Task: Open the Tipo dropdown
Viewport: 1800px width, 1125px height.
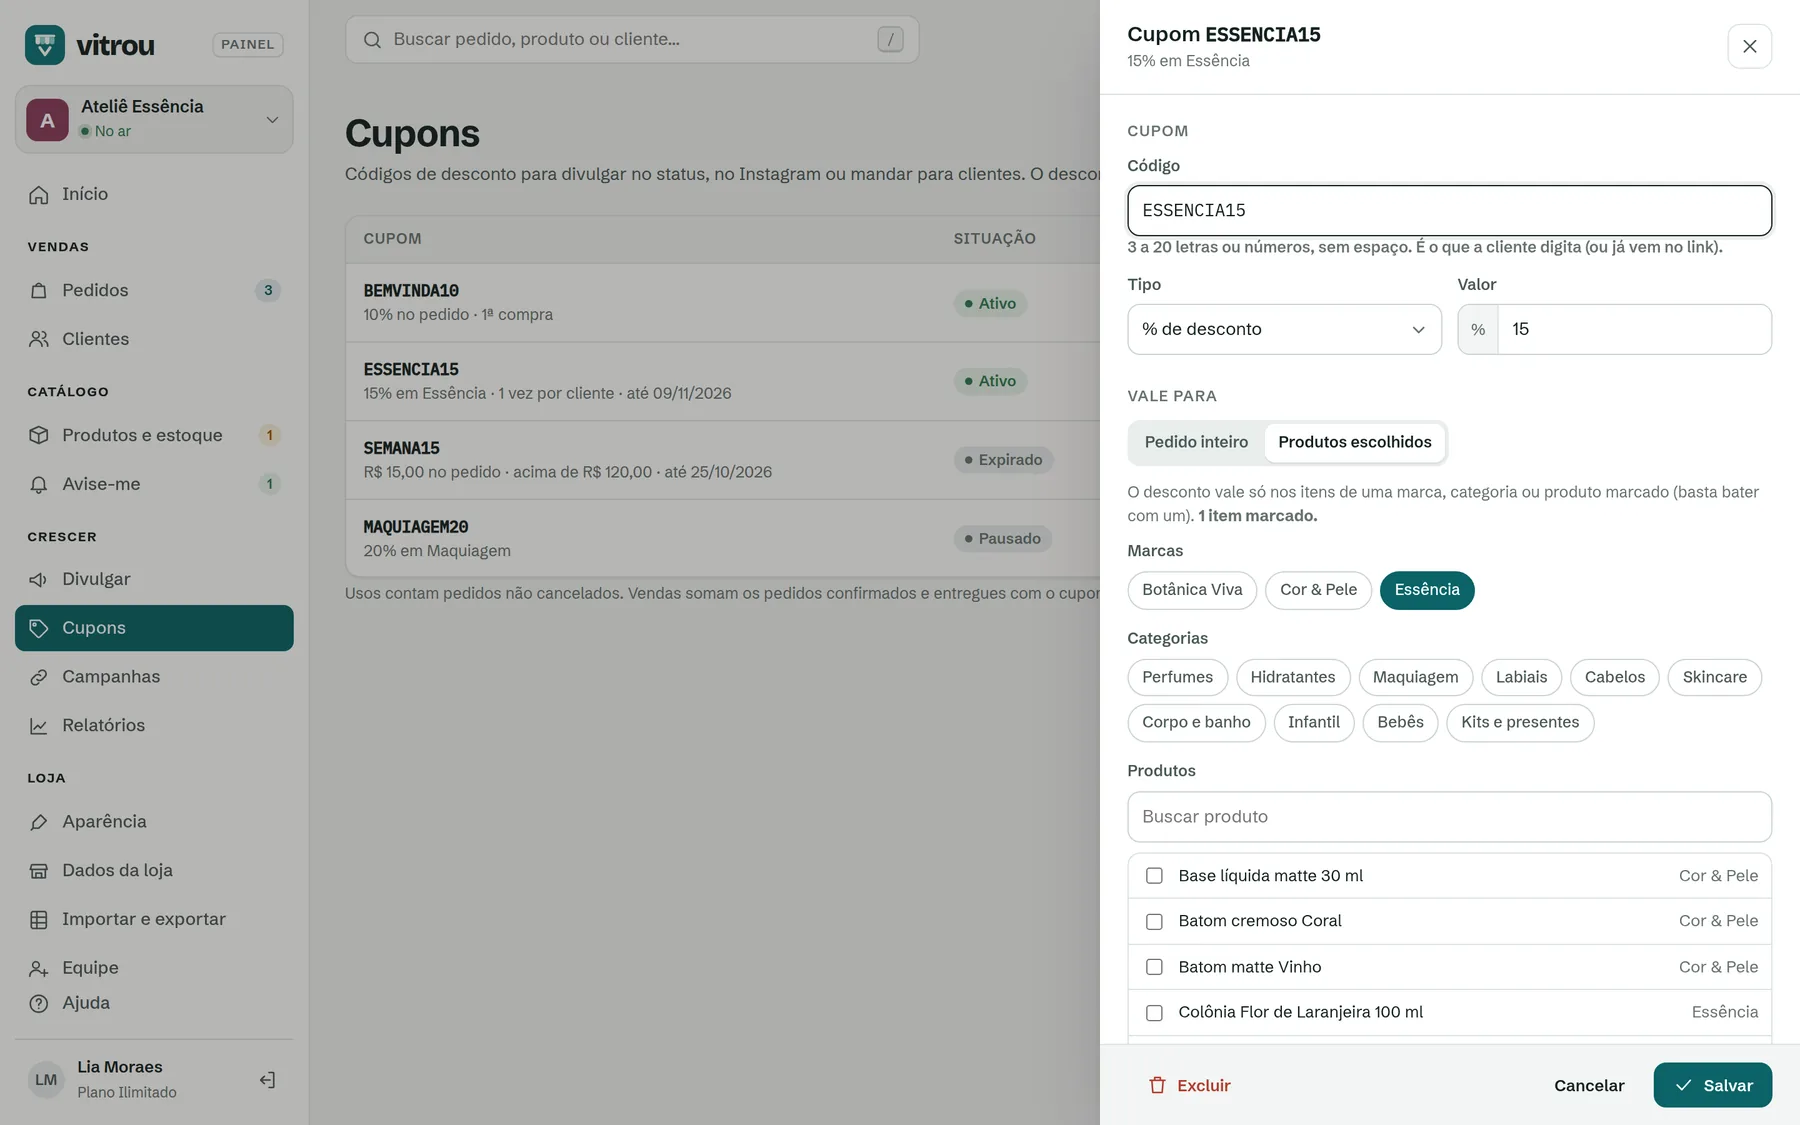Action: point(1284,329)
